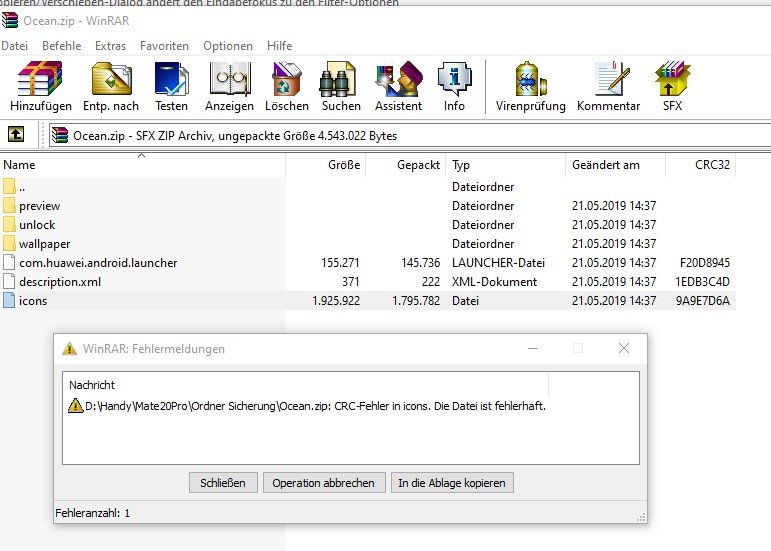The image size is (771, 551).
Task: Click the Fehlermeldungen dialog title warning icon
Action: click(x=69, y=348)
